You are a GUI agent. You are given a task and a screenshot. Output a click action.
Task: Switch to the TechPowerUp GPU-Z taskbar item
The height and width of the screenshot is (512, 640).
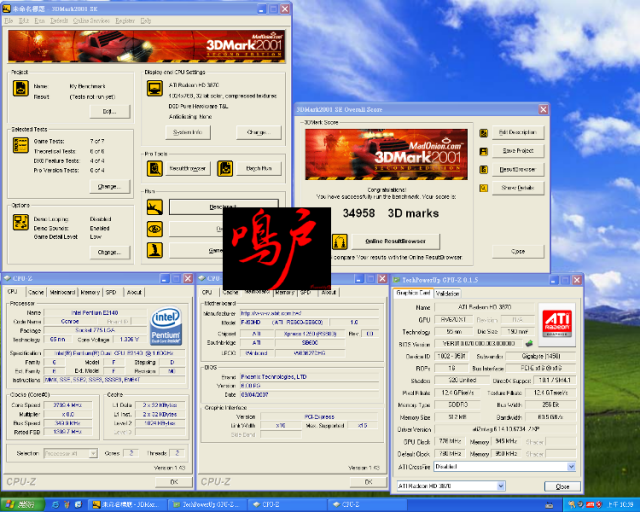click(207, 505)
